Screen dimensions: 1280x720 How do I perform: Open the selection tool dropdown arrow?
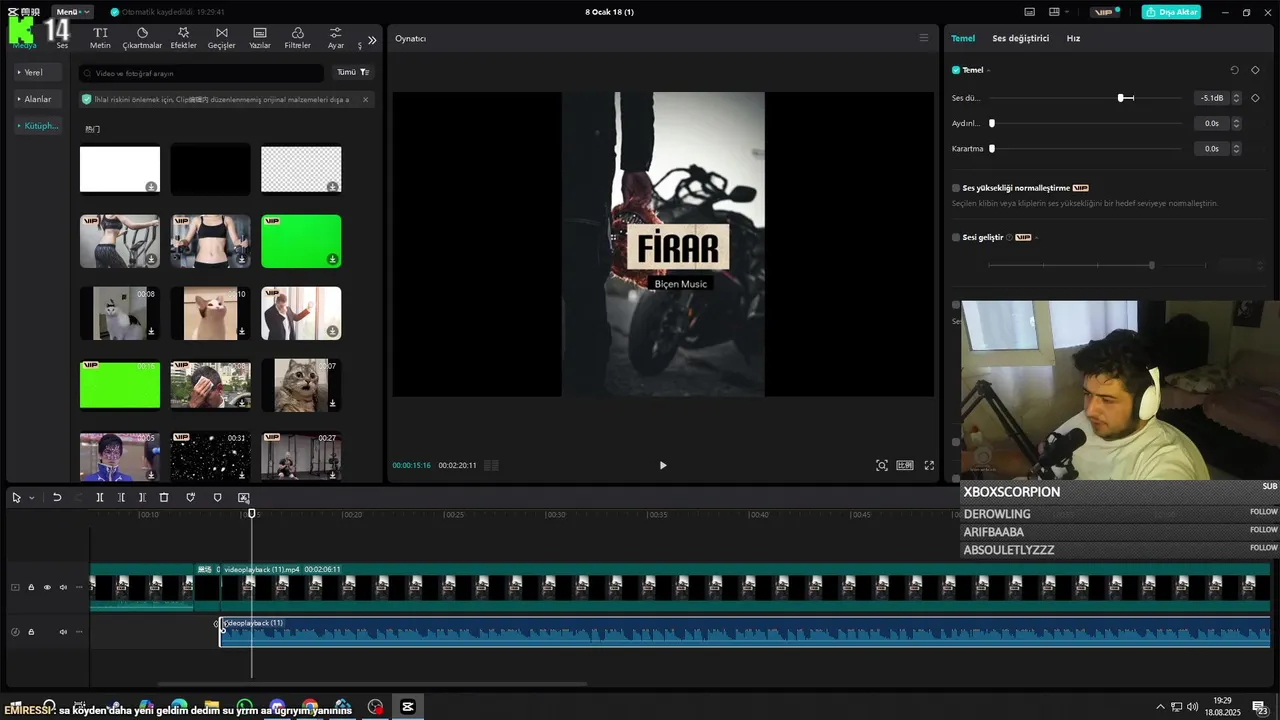[x=32, y=498]
